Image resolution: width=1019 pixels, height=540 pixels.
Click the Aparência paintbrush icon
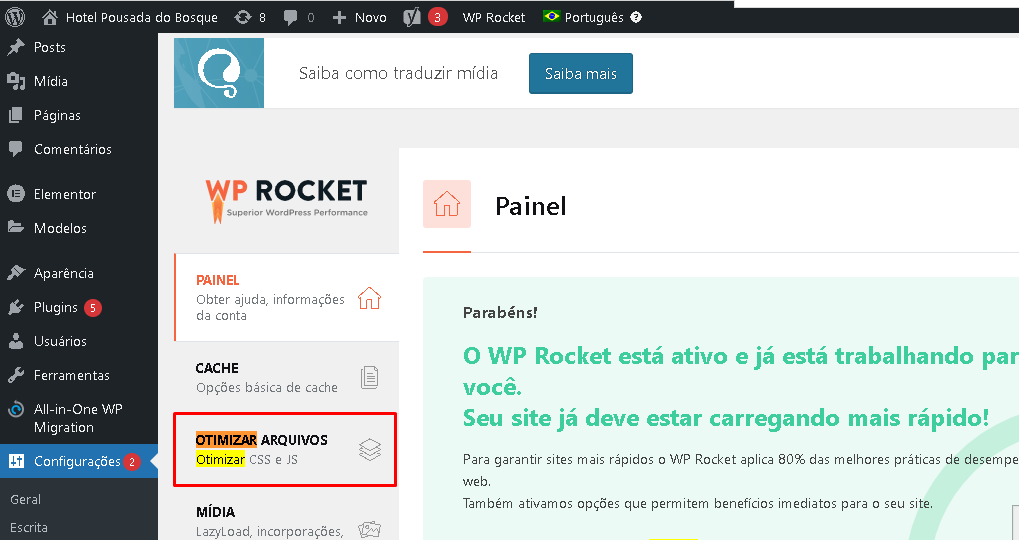(16, 273)
